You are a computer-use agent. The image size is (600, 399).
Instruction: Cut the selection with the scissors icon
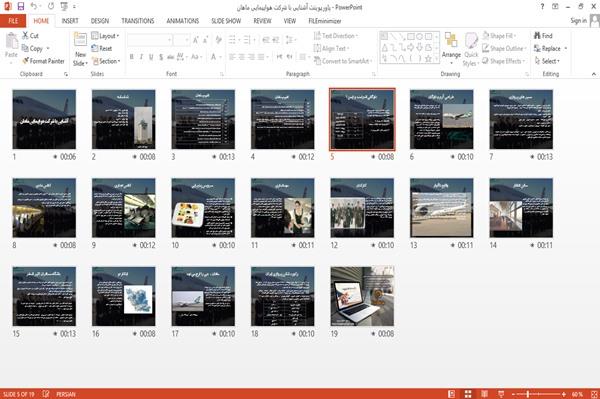26,36
